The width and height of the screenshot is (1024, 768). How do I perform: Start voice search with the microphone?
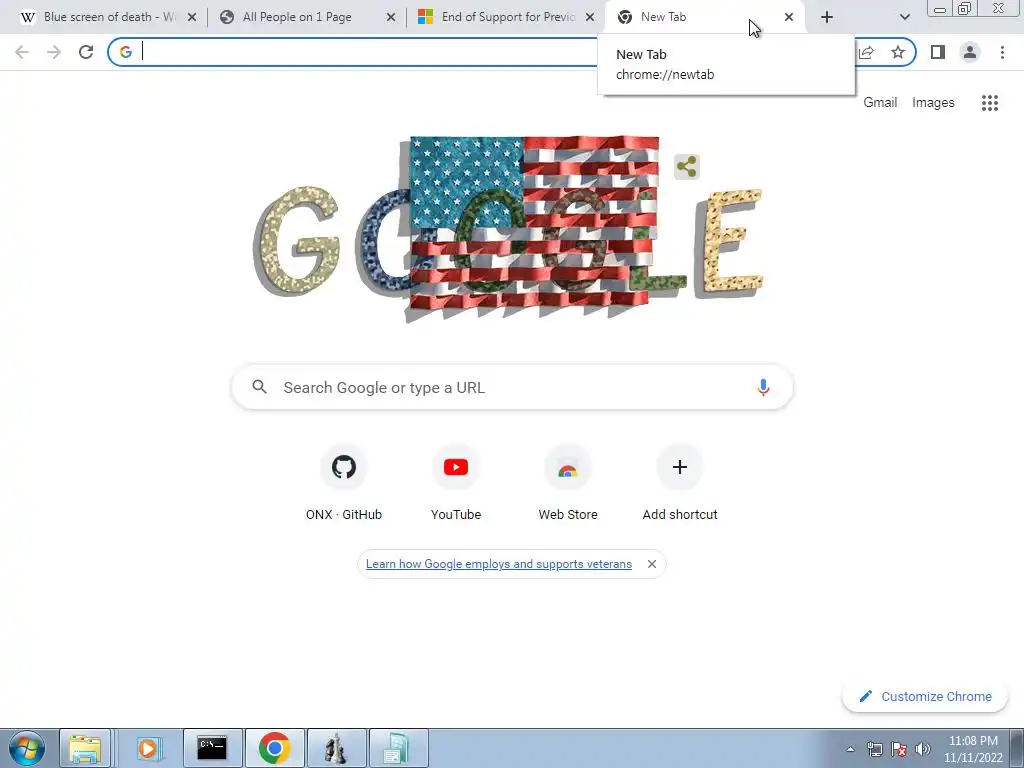763,387
